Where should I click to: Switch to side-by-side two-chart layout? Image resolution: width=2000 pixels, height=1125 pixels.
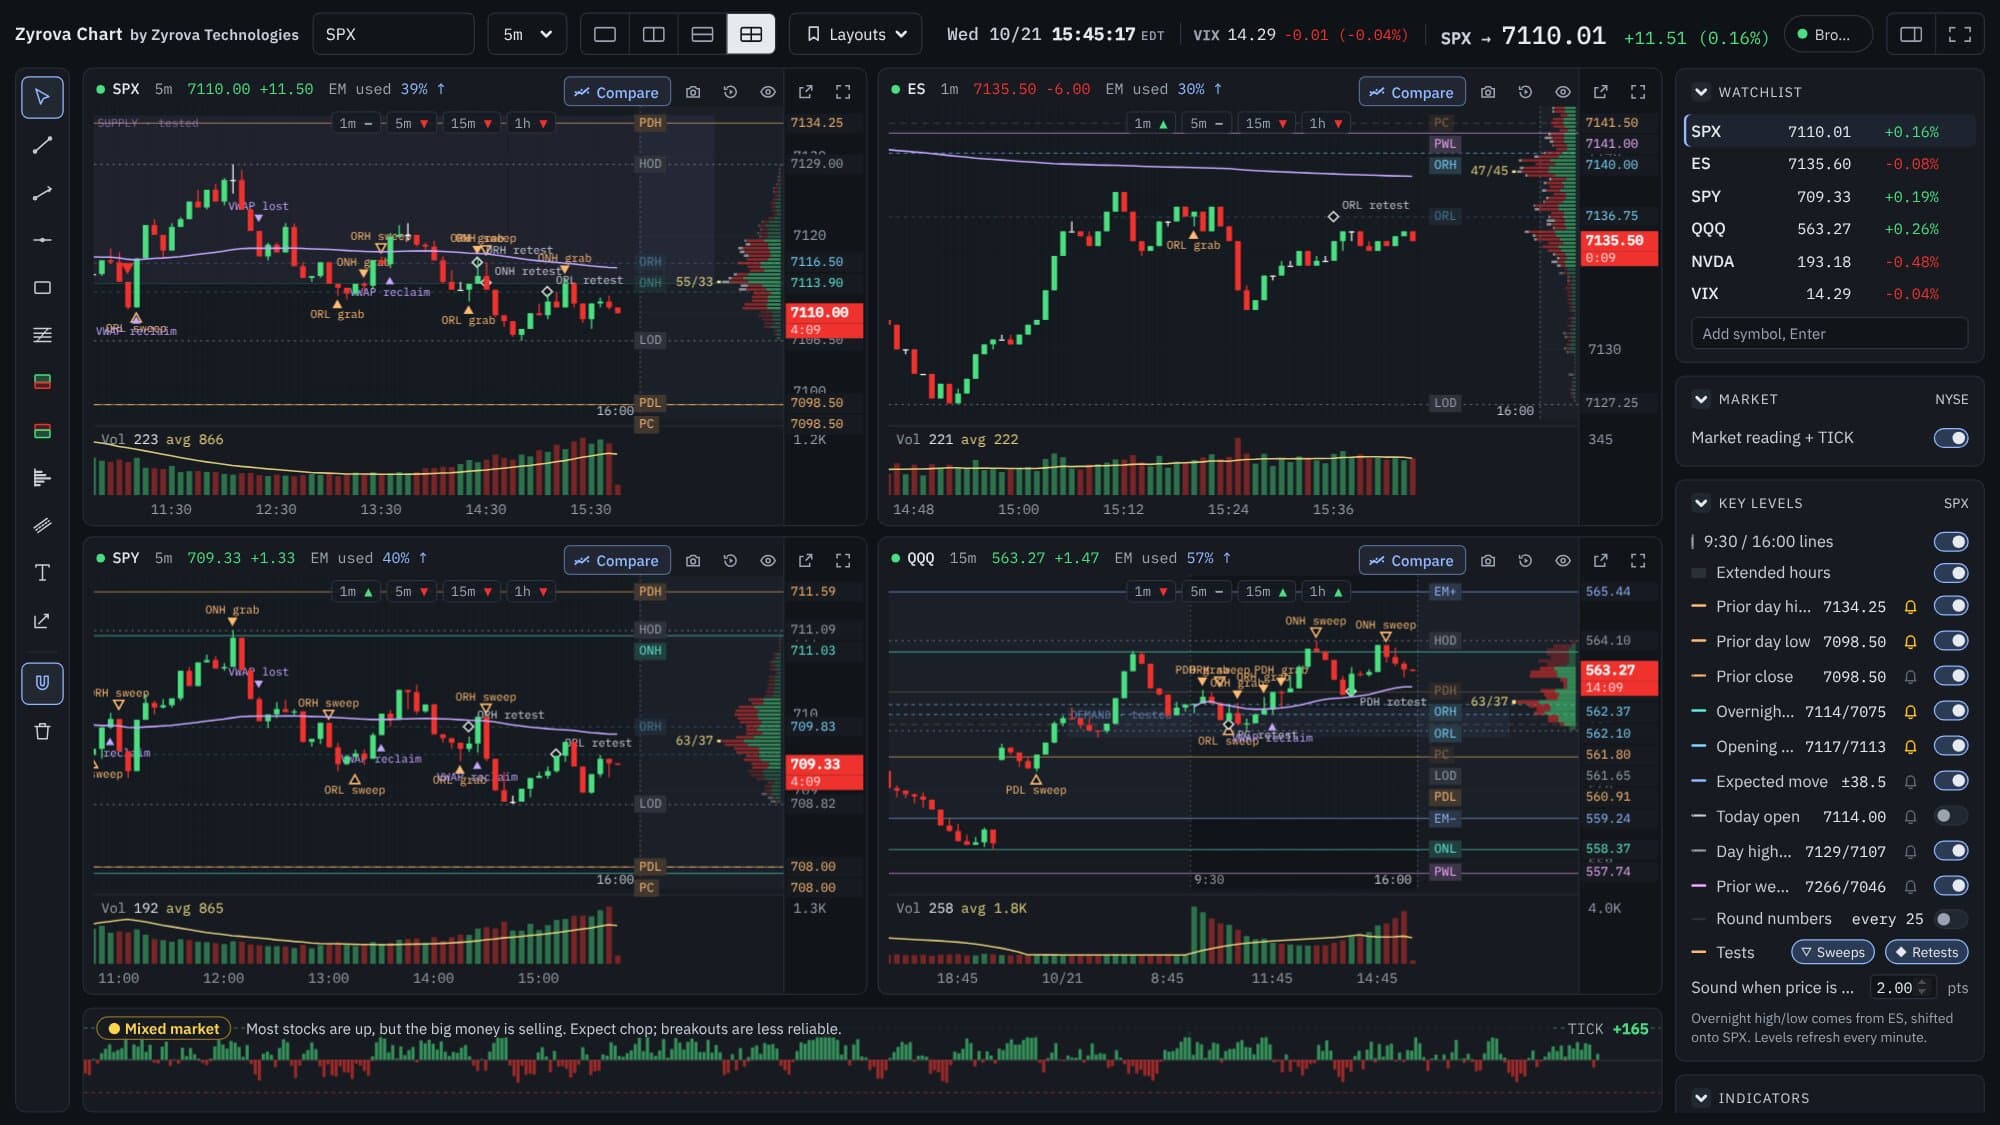pyautogui.click(x=654, y=34)
